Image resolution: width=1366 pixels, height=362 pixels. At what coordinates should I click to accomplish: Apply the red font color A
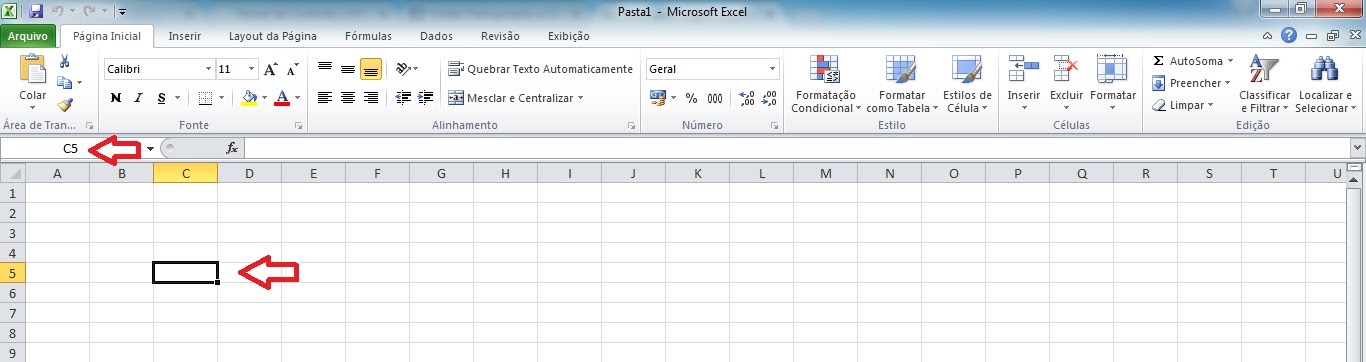(282, 98)
